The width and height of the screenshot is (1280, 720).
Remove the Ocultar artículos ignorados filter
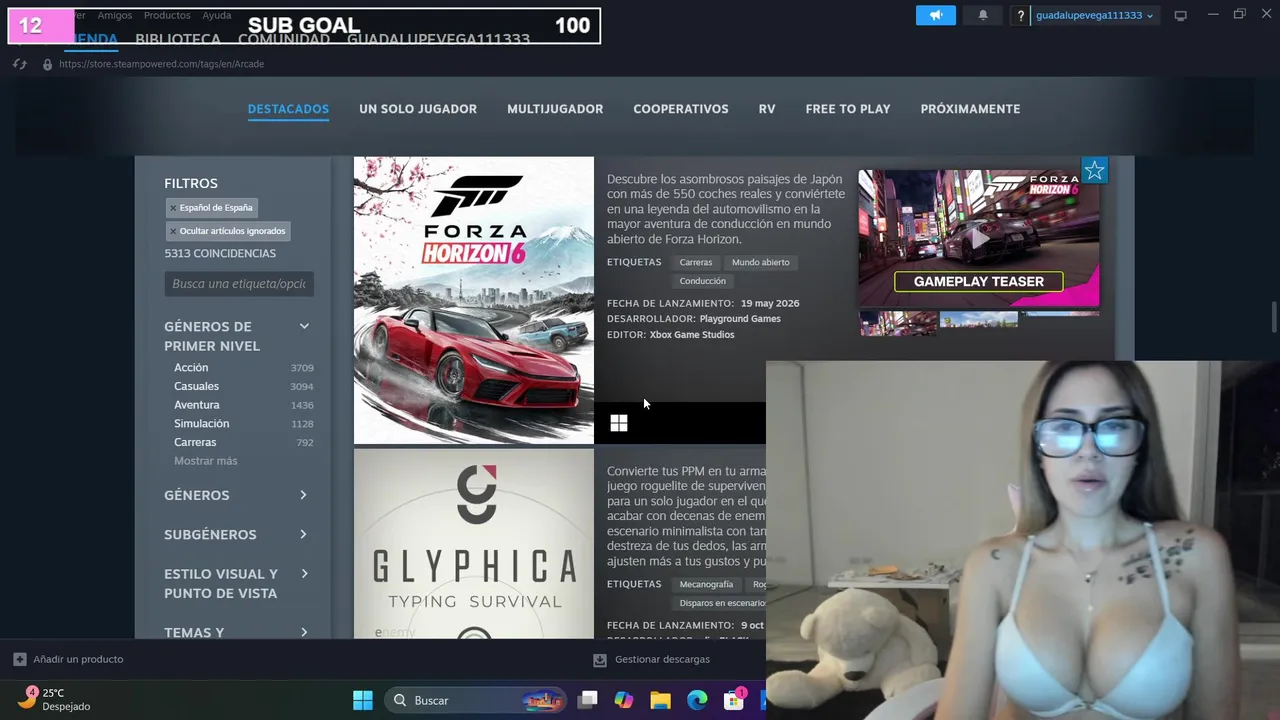[172, 231]
